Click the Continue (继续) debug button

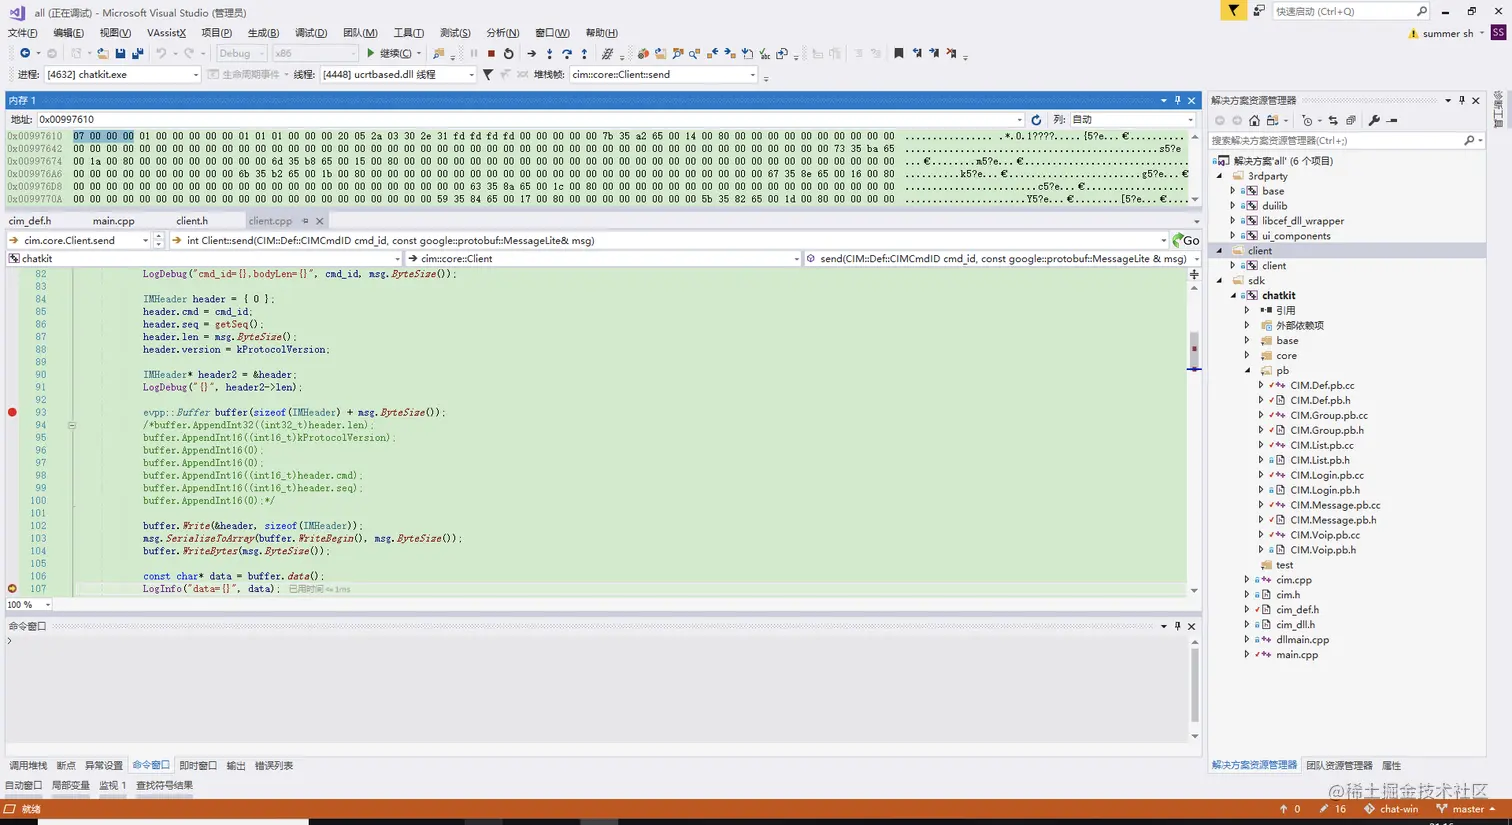coord(389,54)
